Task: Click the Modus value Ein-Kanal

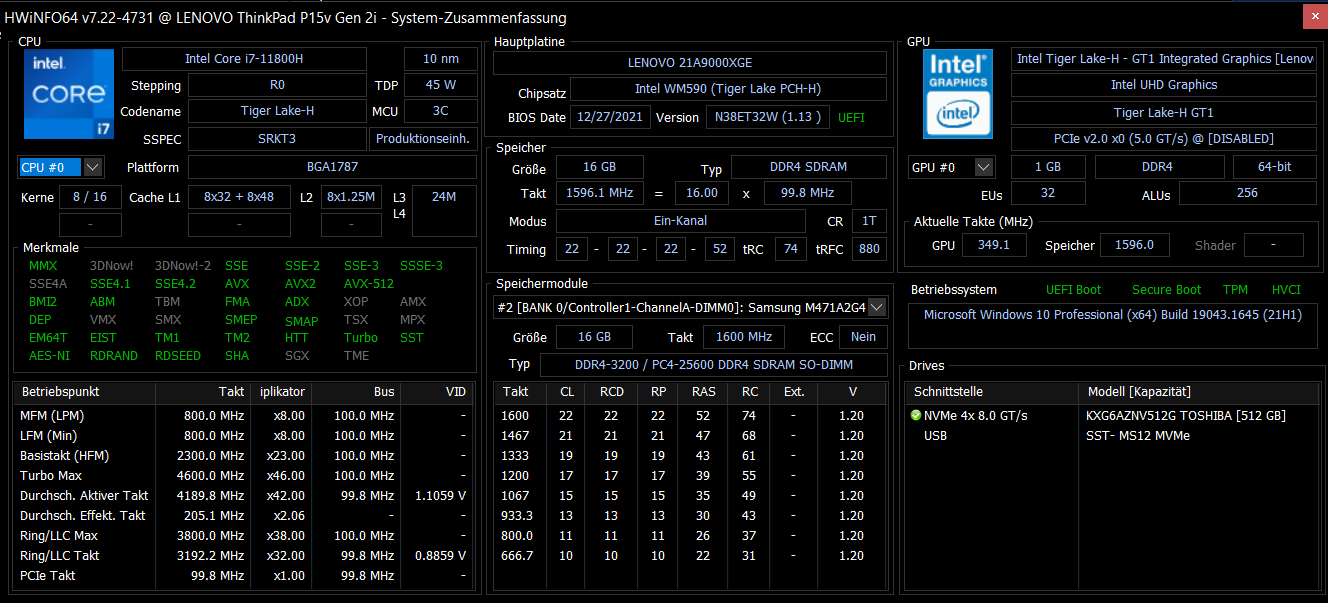Action: (680, 221)
